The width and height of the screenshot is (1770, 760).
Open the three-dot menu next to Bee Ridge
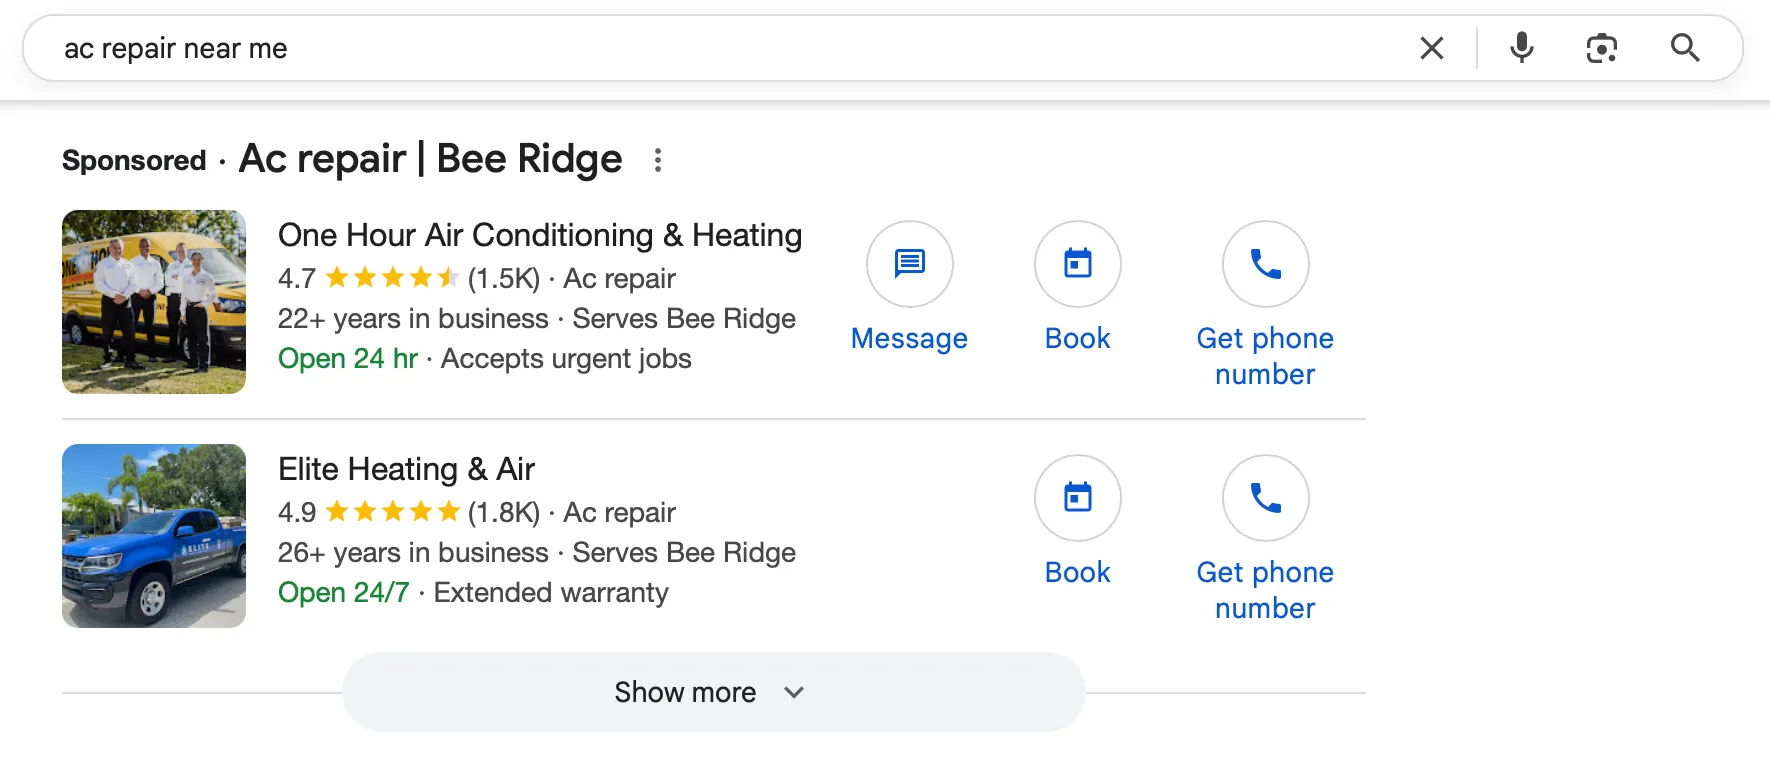pos(658,160)
